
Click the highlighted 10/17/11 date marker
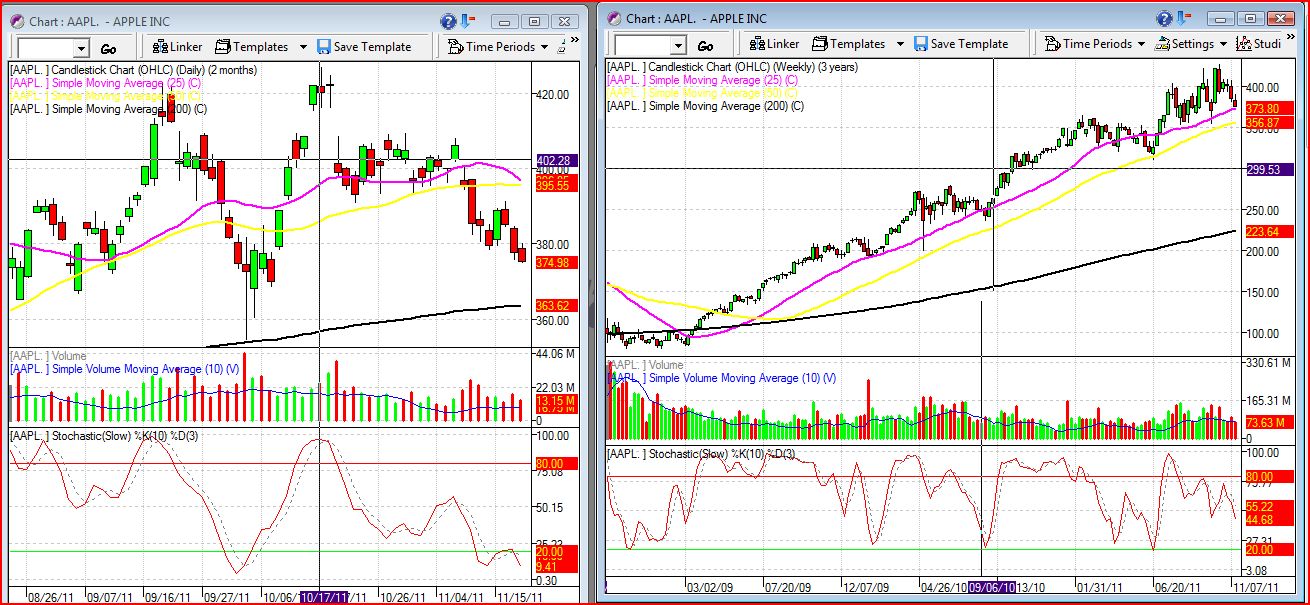(325, 596)
